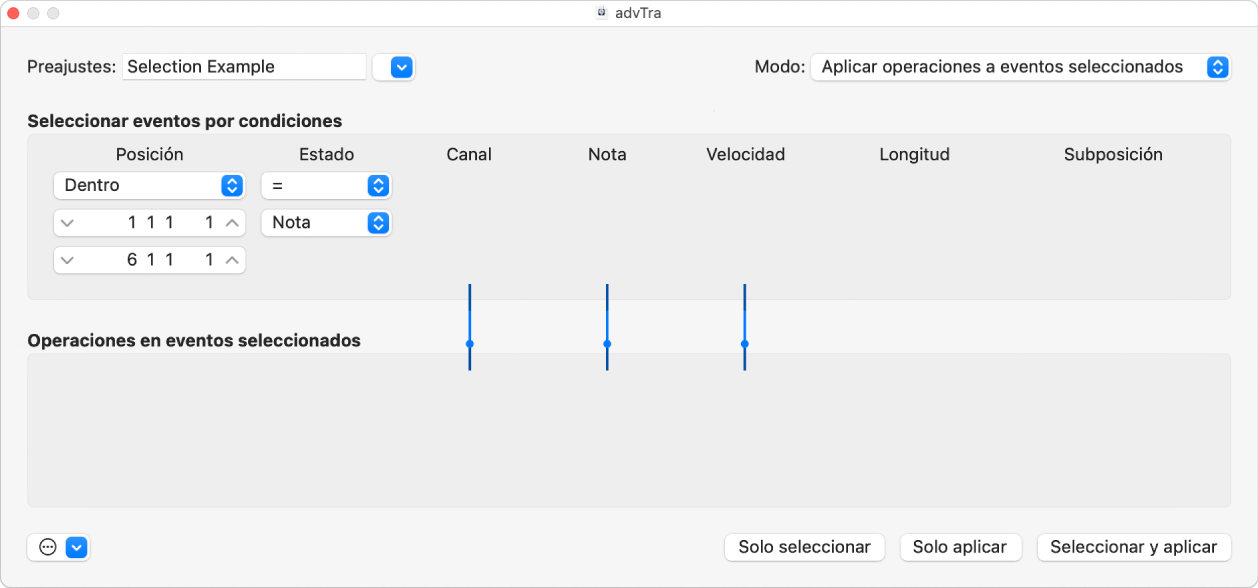Image resolution: width=1258 pixels, height=588 pixels.
Task: Click the Posición column header
Action: point(148,154)
